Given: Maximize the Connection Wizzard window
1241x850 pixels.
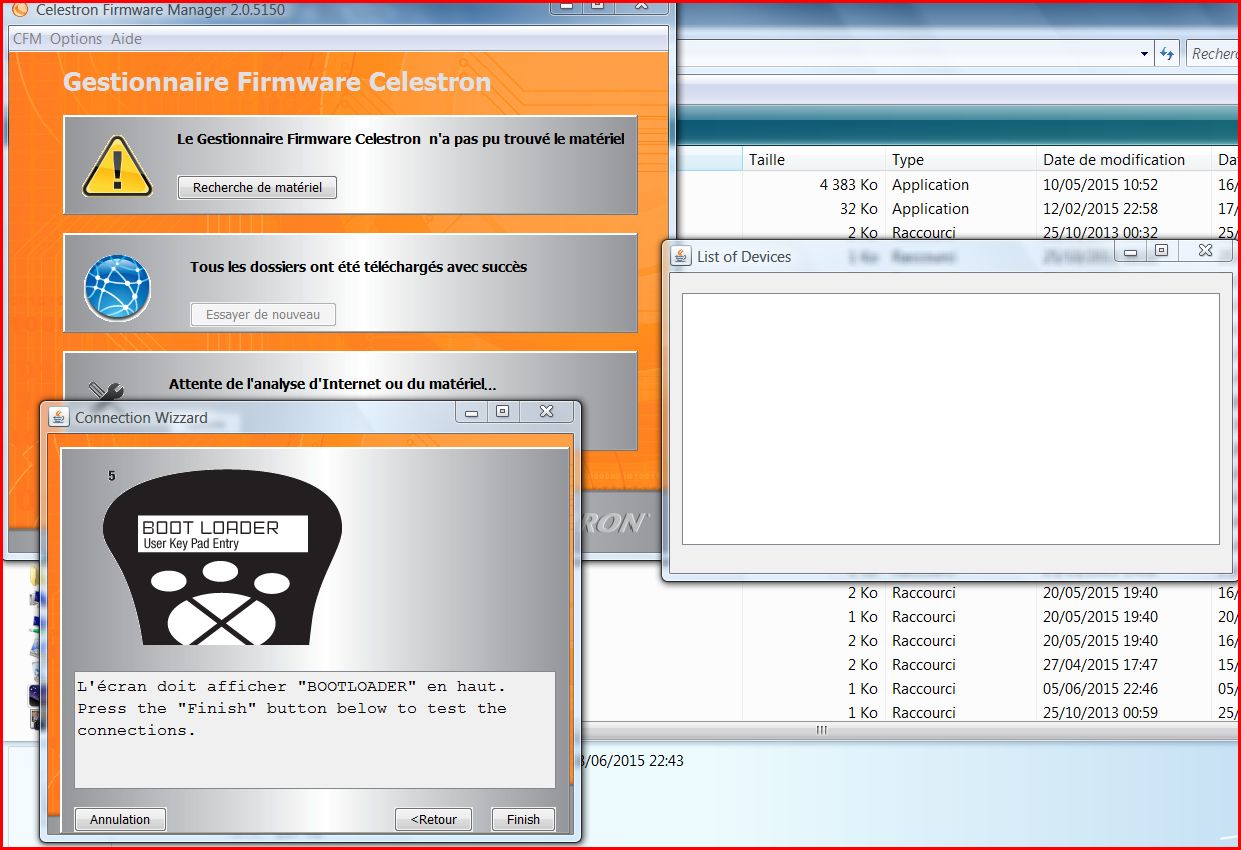Looking at the screenshot, I should [503, 411].
